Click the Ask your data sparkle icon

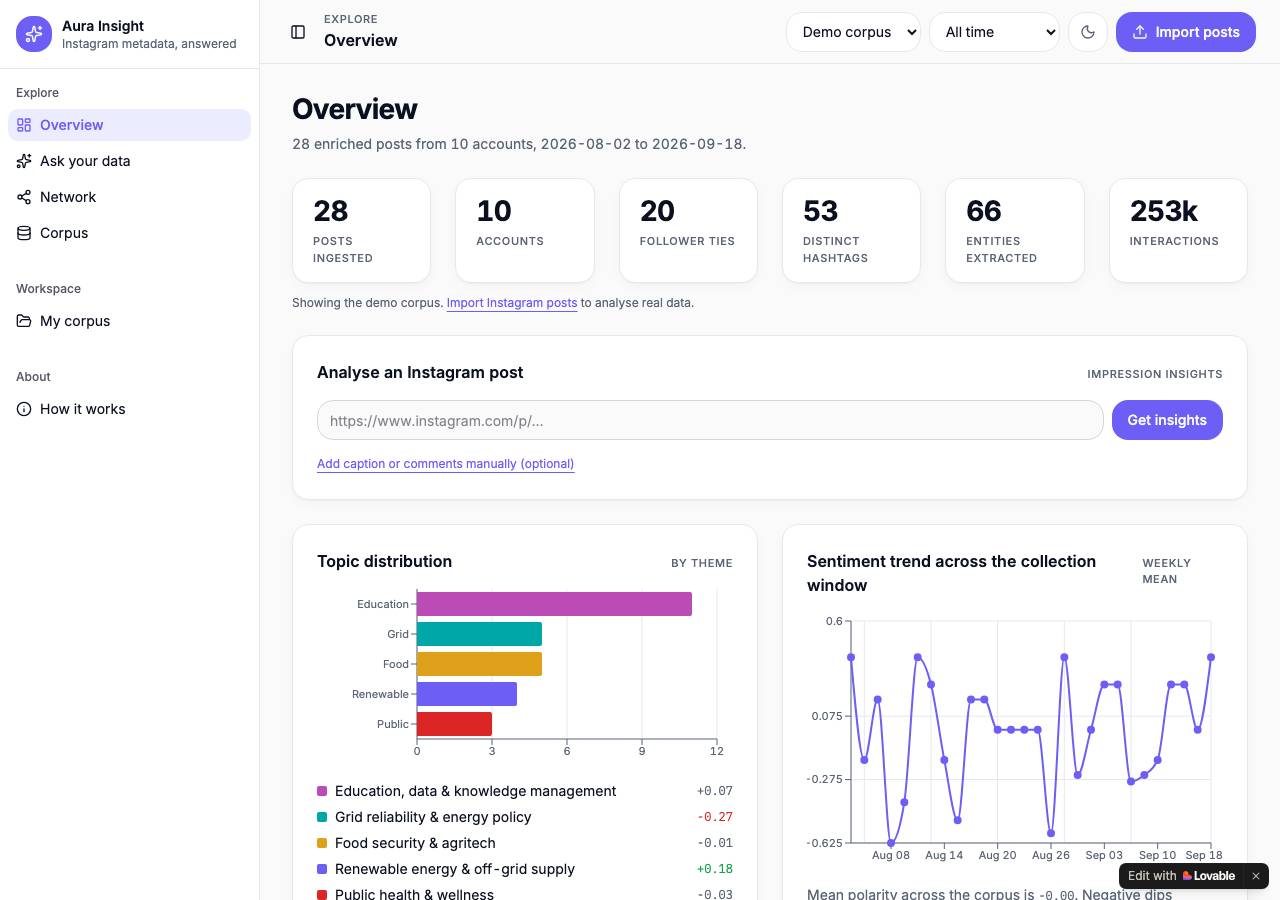click(x=24, y=161)
